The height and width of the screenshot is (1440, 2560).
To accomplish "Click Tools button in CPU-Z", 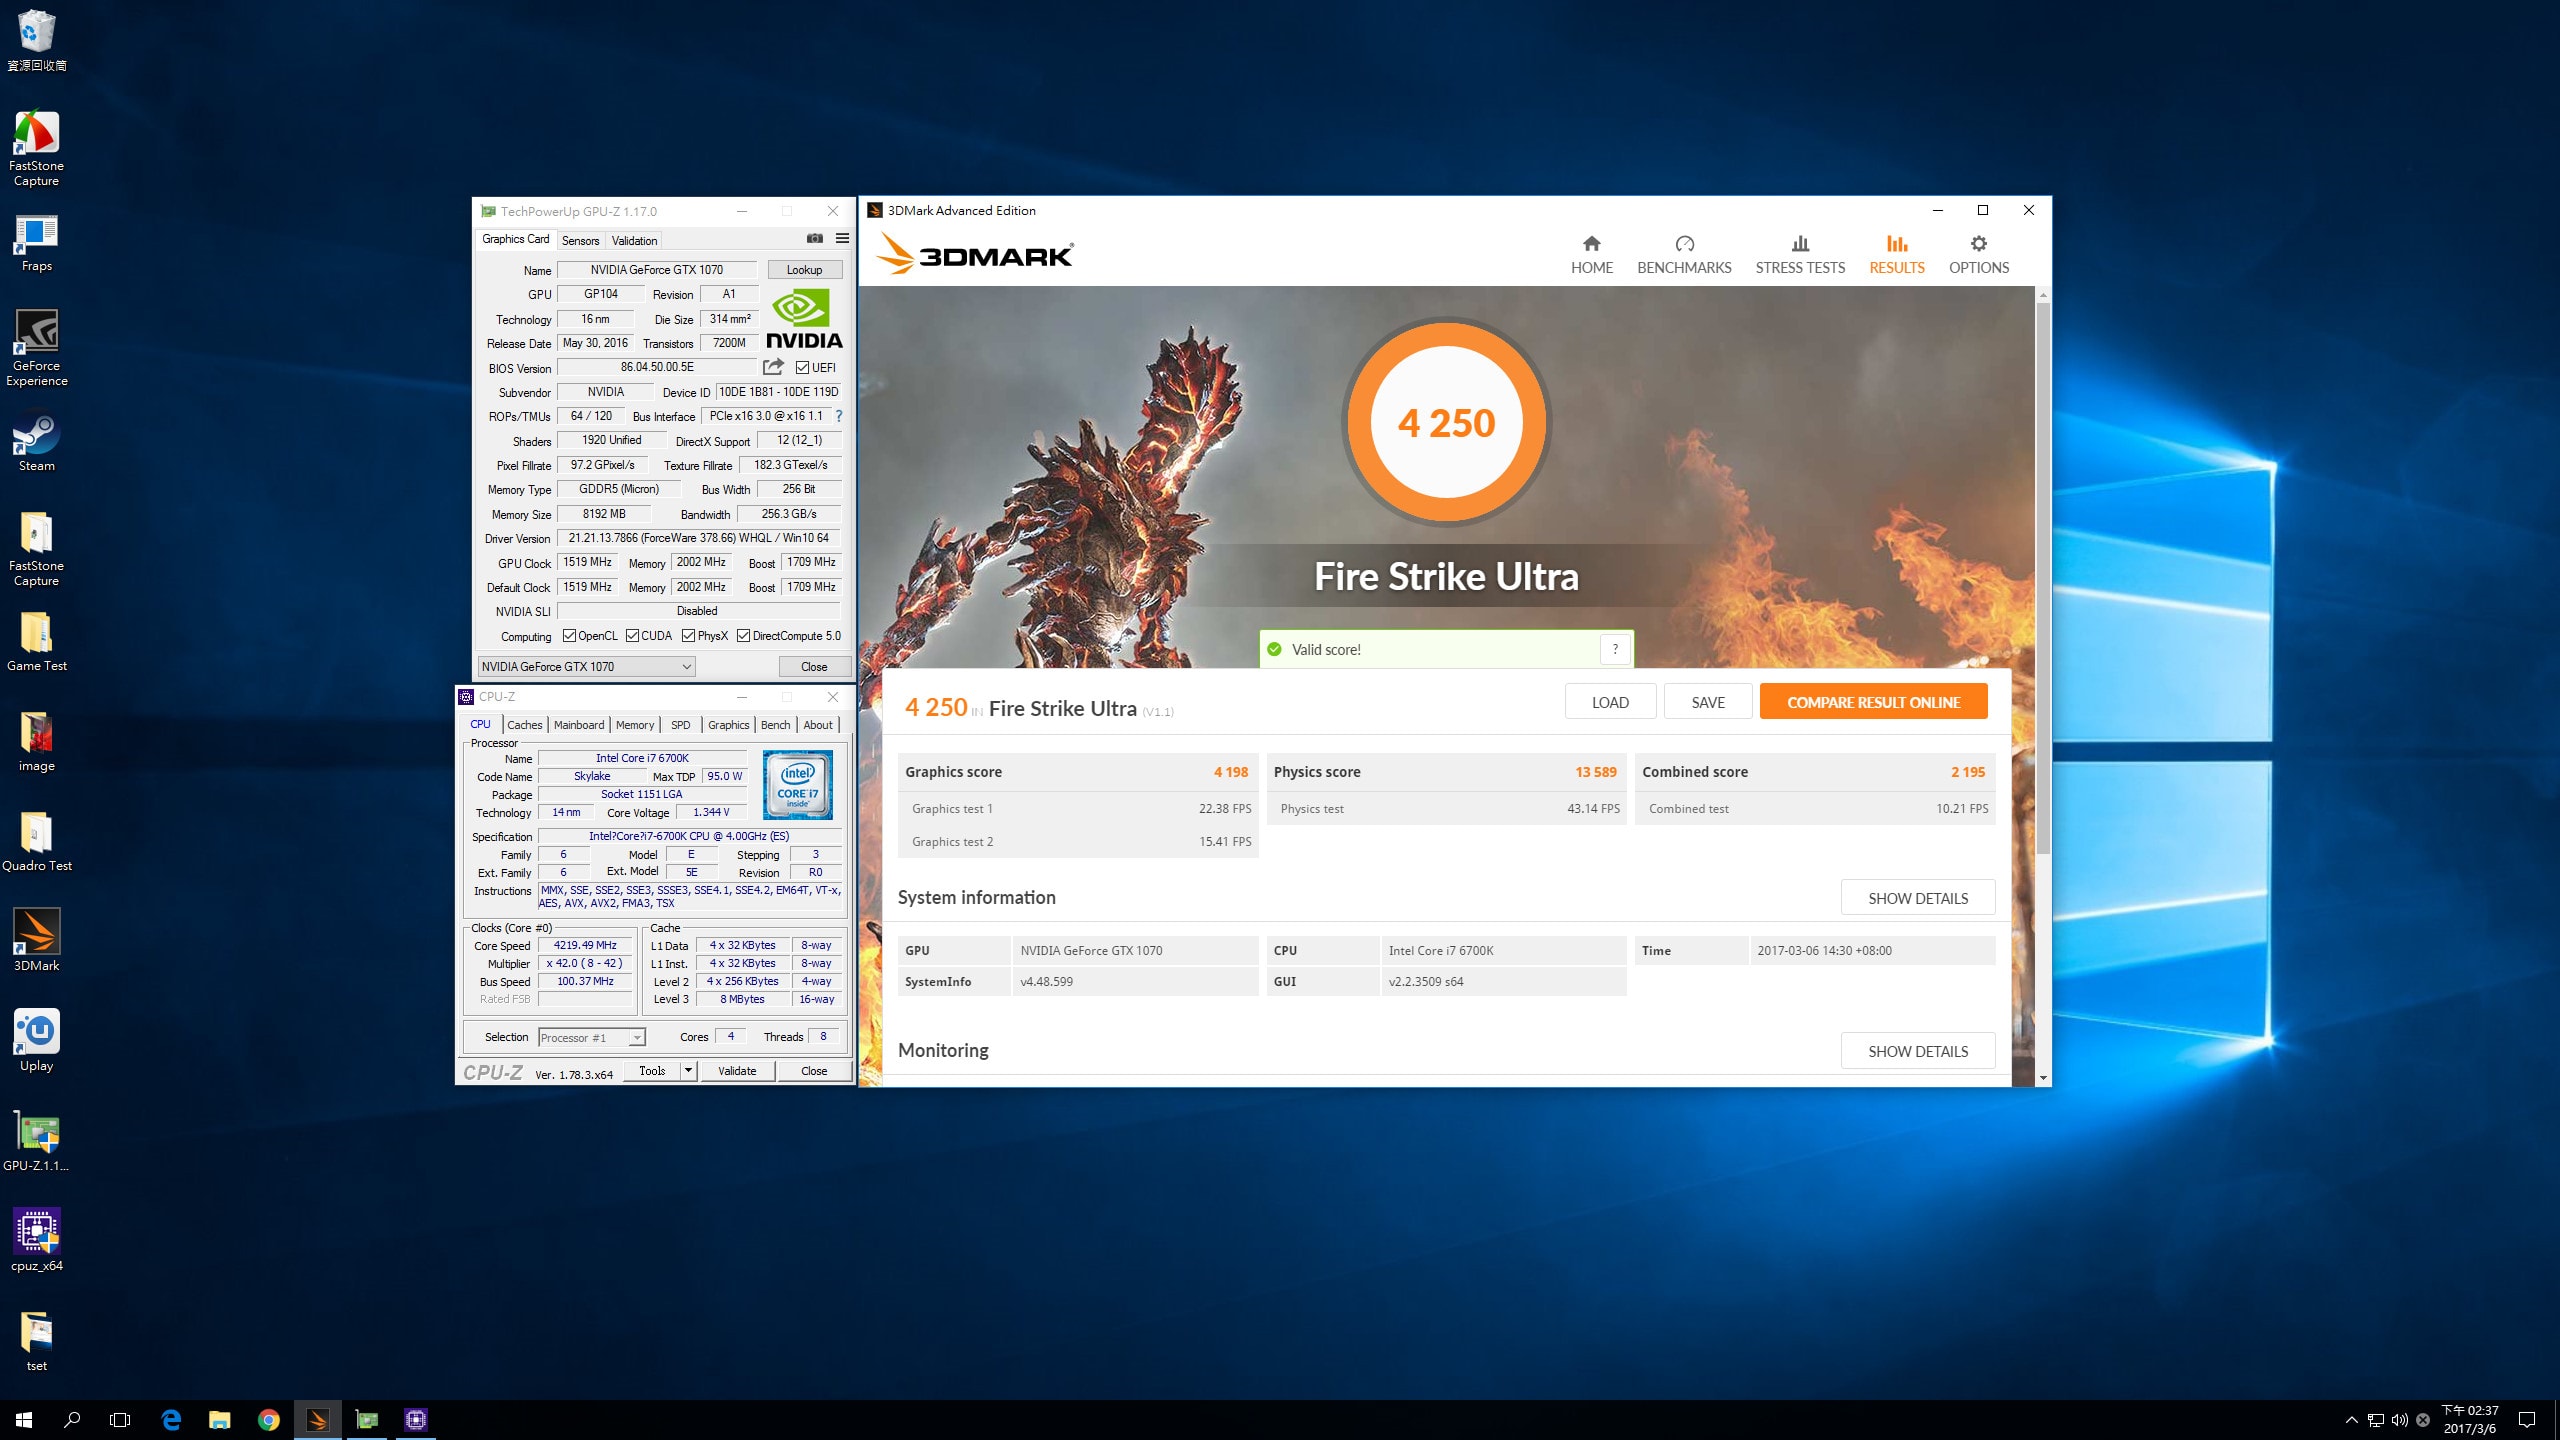I will tap(652, 1071).
